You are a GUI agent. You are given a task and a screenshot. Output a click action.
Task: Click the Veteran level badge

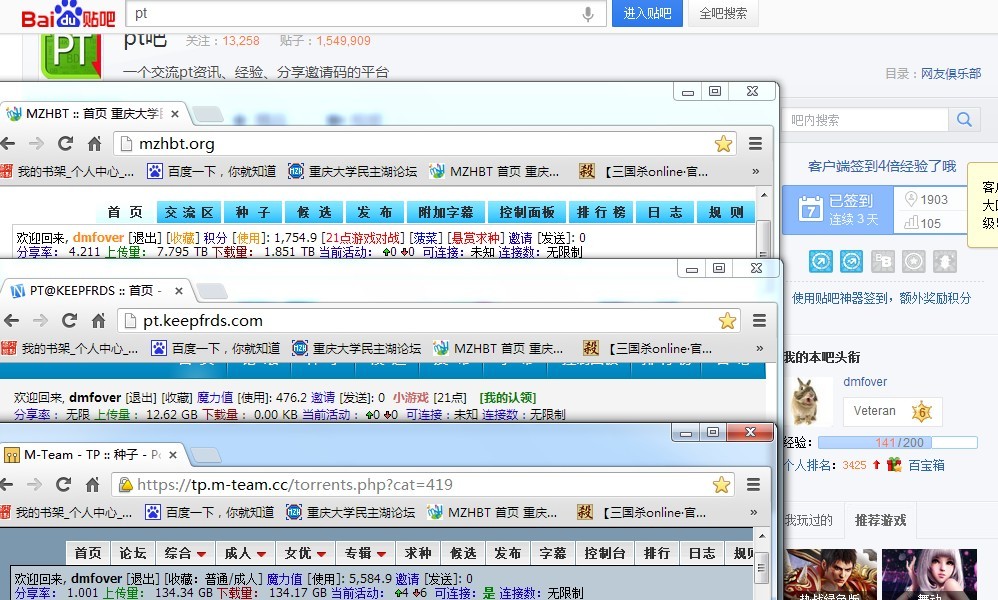(x=892, y=412)
